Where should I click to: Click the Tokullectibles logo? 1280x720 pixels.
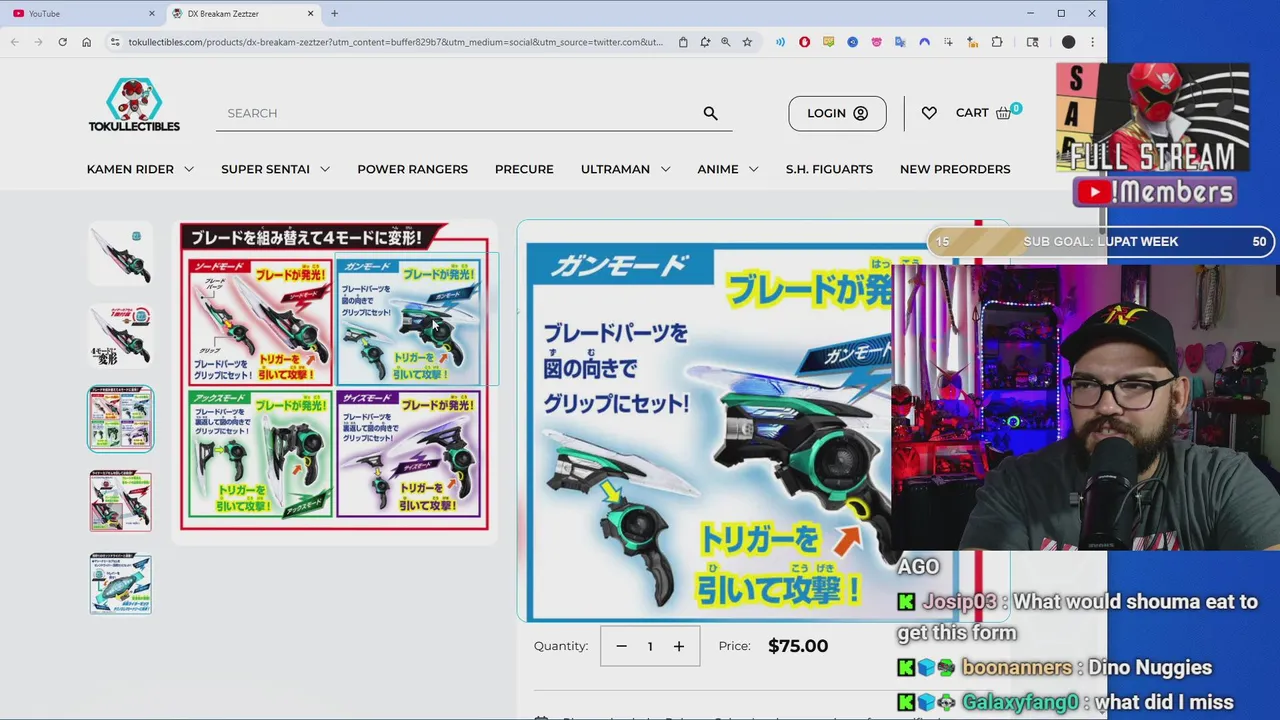click(134, 104)
